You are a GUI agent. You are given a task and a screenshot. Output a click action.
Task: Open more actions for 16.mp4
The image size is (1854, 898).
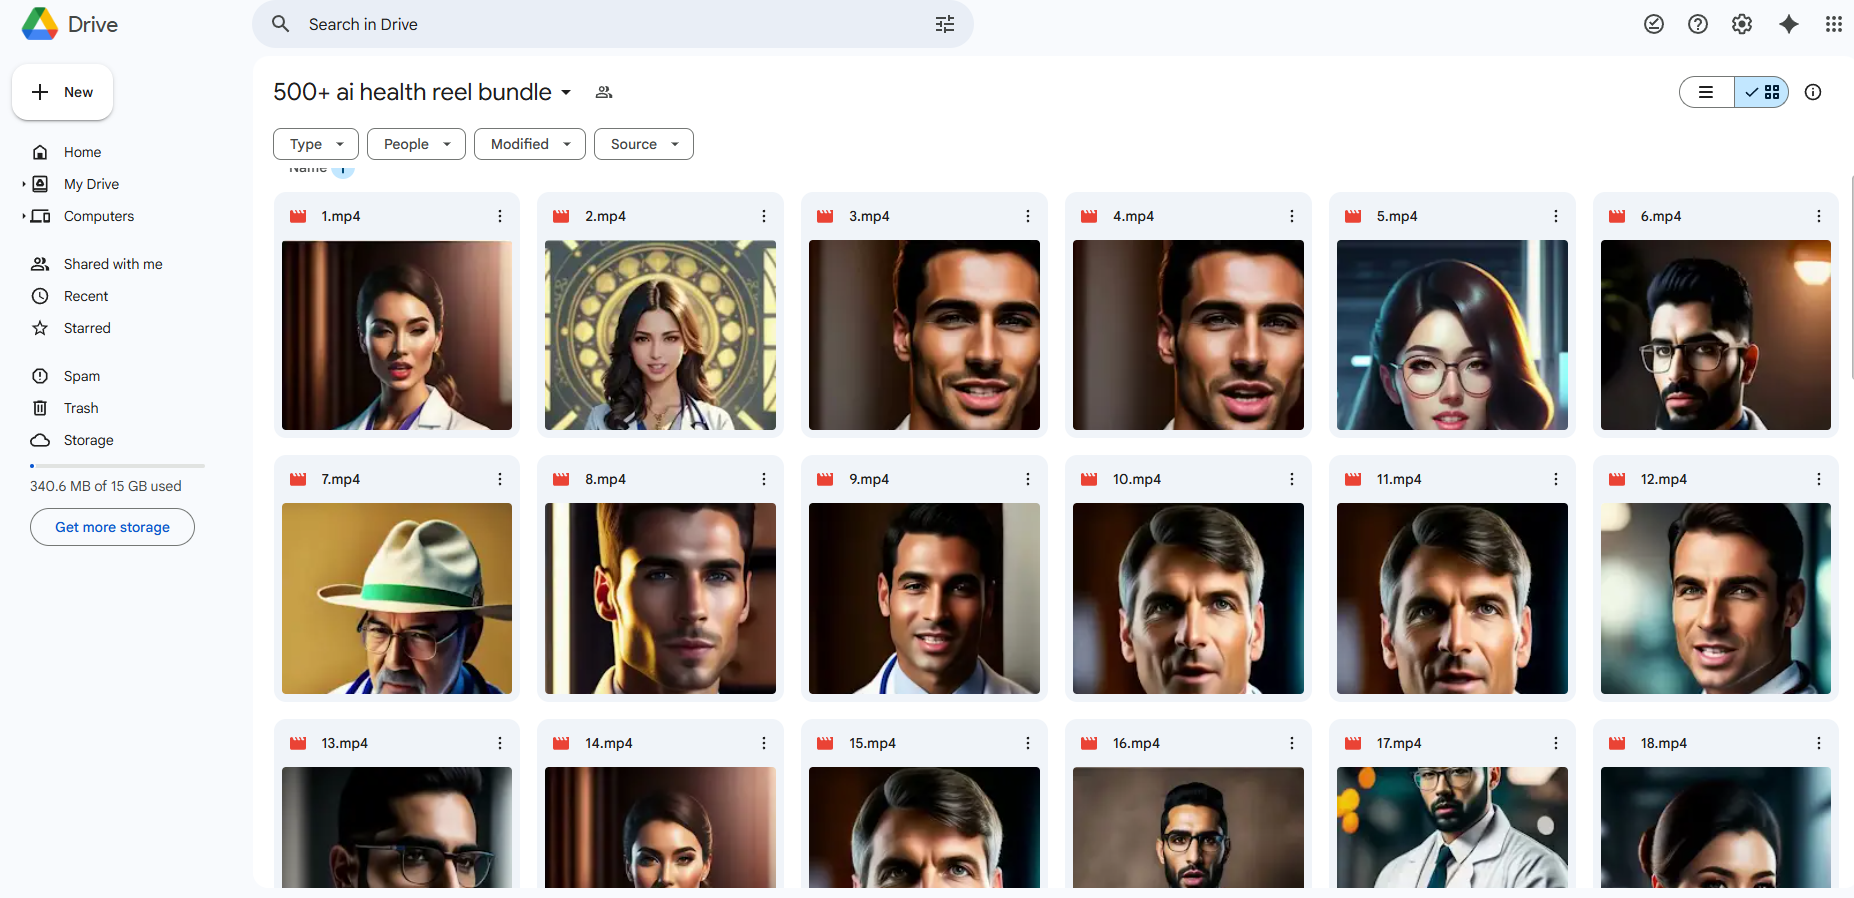(1292, 743)
